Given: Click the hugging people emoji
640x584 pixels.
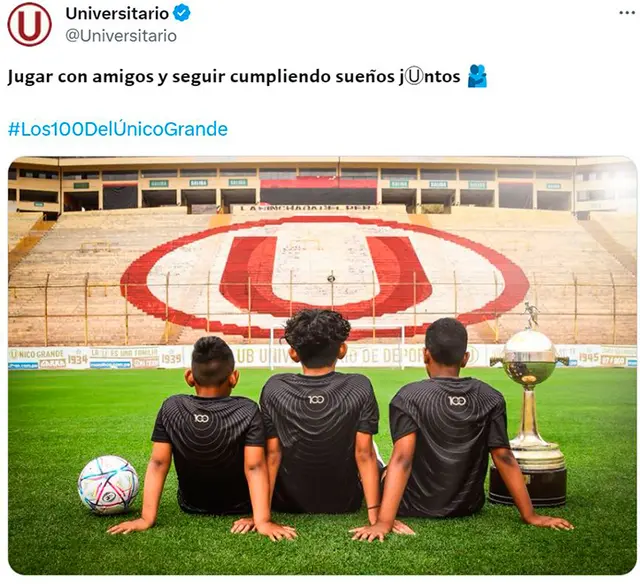Looking at the screenshot, I should 477,76.
